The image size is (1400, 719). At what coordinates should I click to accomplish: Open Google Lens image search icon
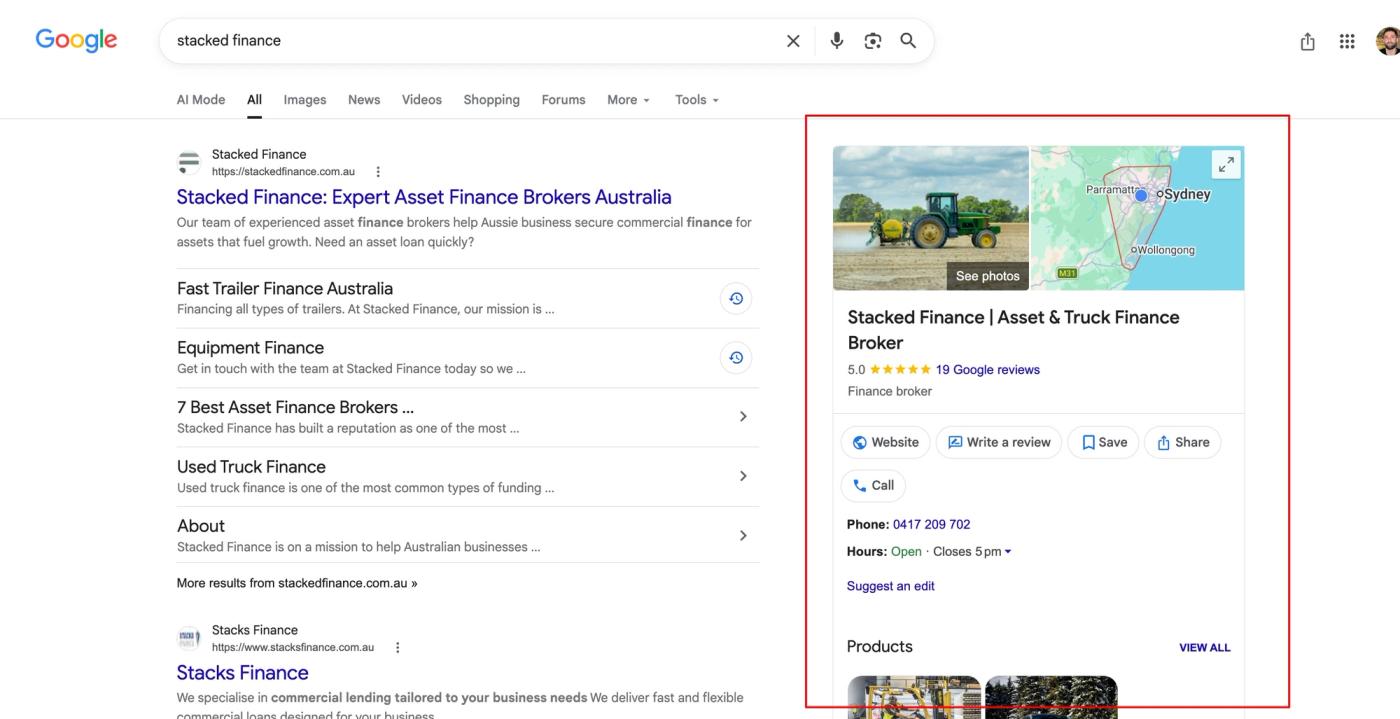873,41
